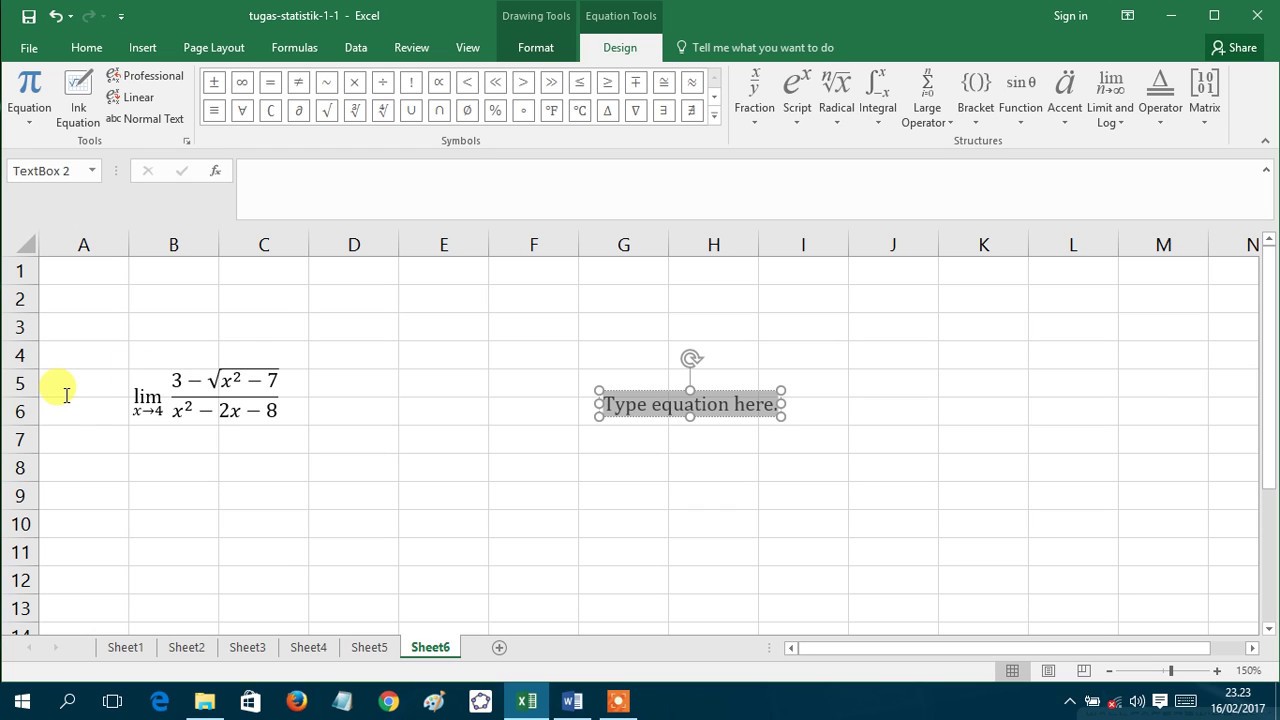Switch equation to Professional format
The height and width of the screenshot is (720, 1280).
(x=145, y=76)
